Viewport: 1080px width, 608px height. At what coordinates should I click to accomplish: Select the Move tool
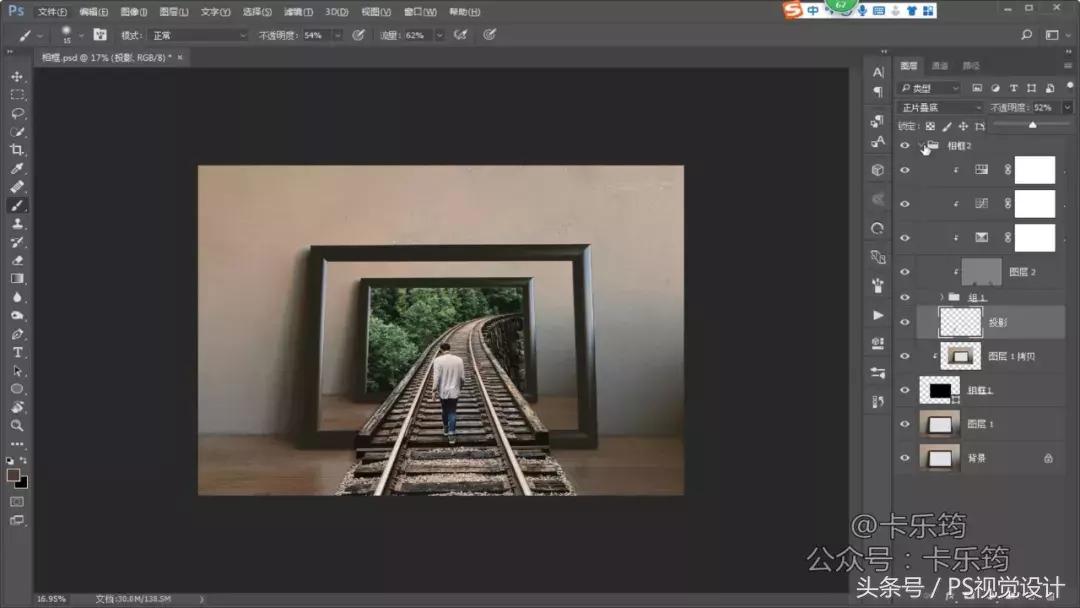click(x=17, y=77)
